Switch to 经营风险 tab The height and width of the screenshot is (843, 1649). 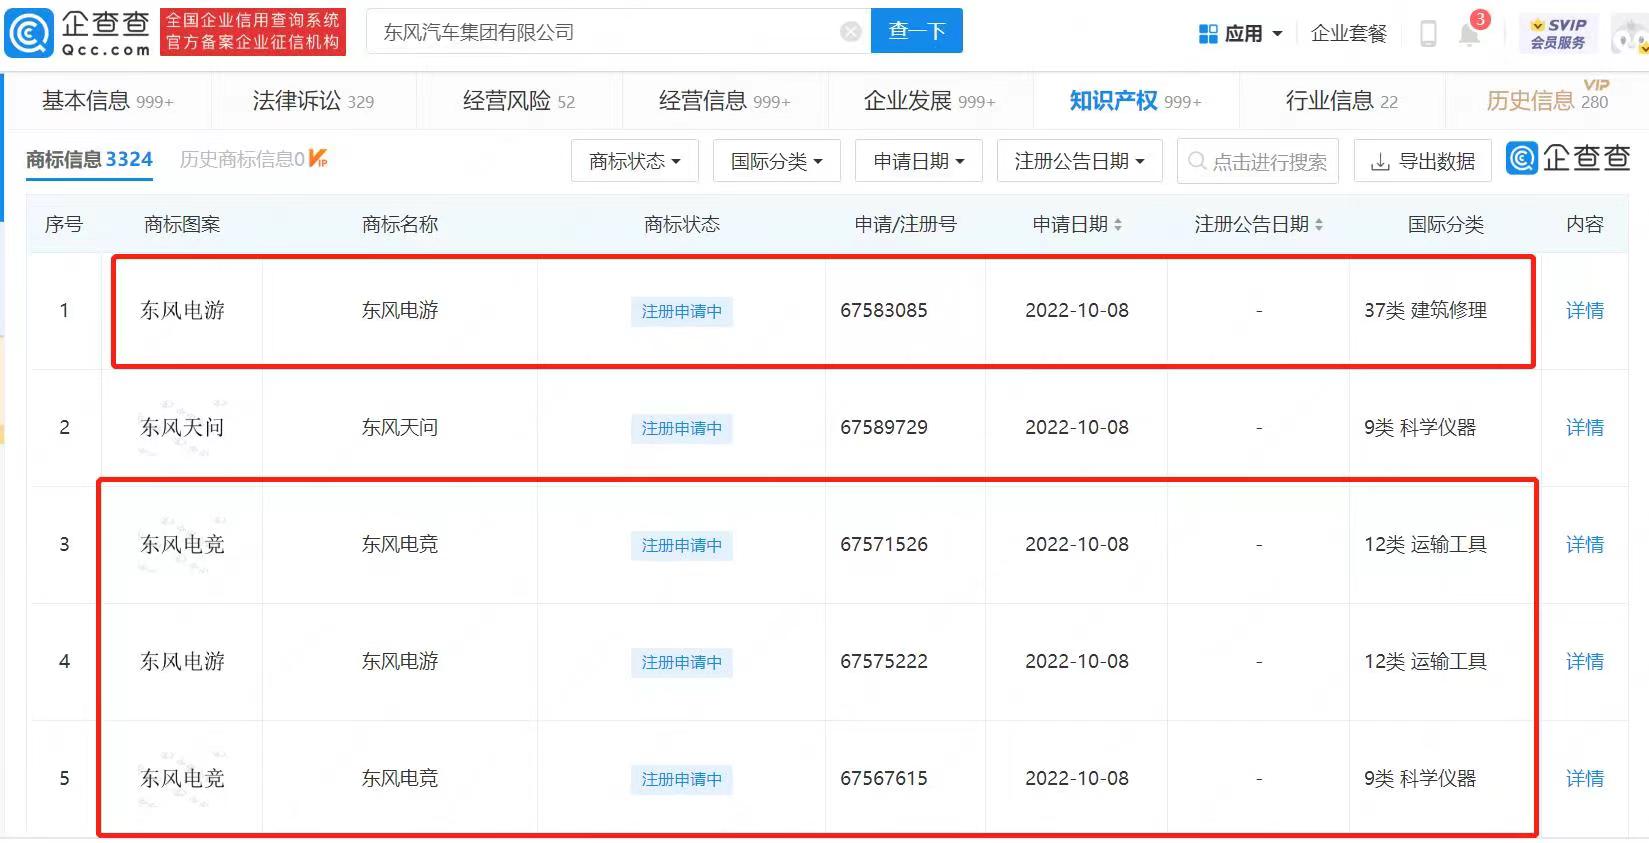(519, 101)
